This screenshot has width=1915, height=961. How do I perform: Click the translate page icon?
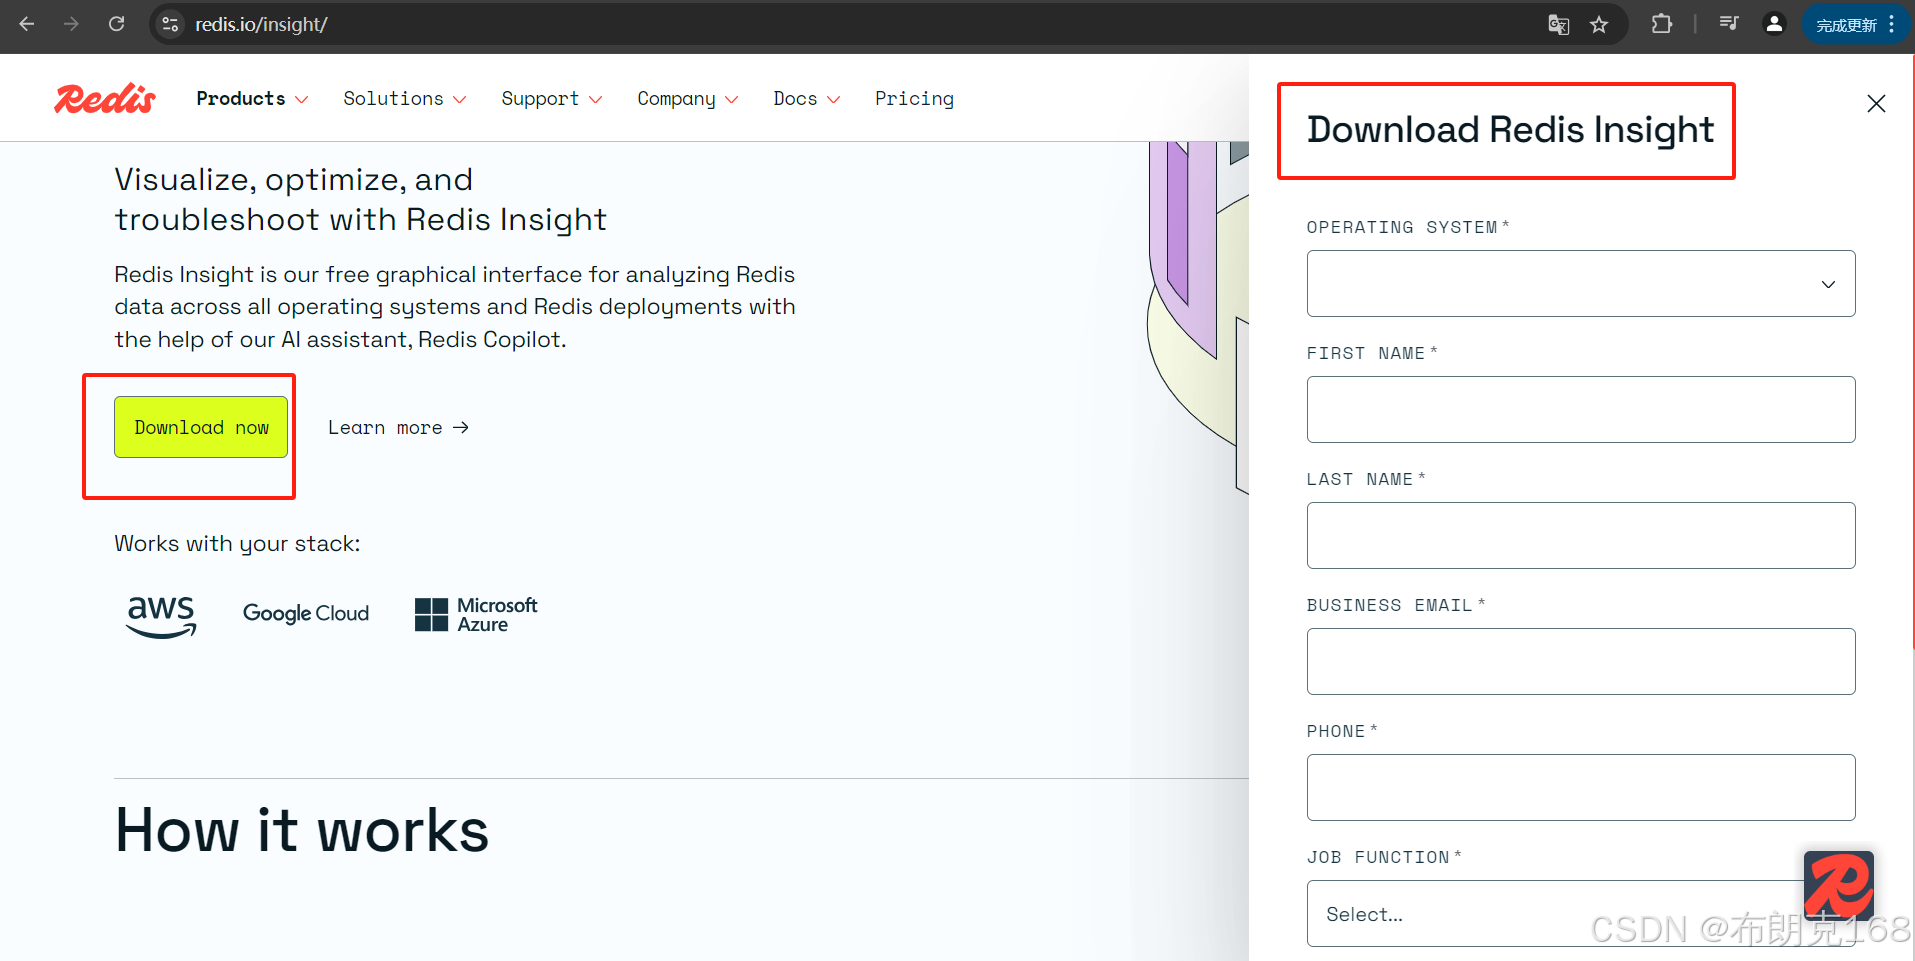pyautogui.click(x=1558, y=25)
